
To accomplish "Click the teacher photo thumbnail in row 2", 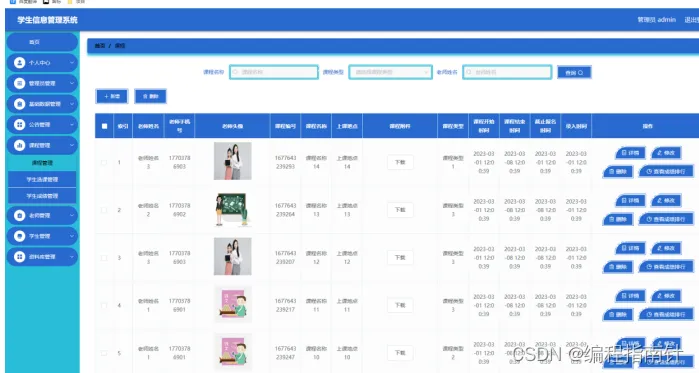I will 232,209.
